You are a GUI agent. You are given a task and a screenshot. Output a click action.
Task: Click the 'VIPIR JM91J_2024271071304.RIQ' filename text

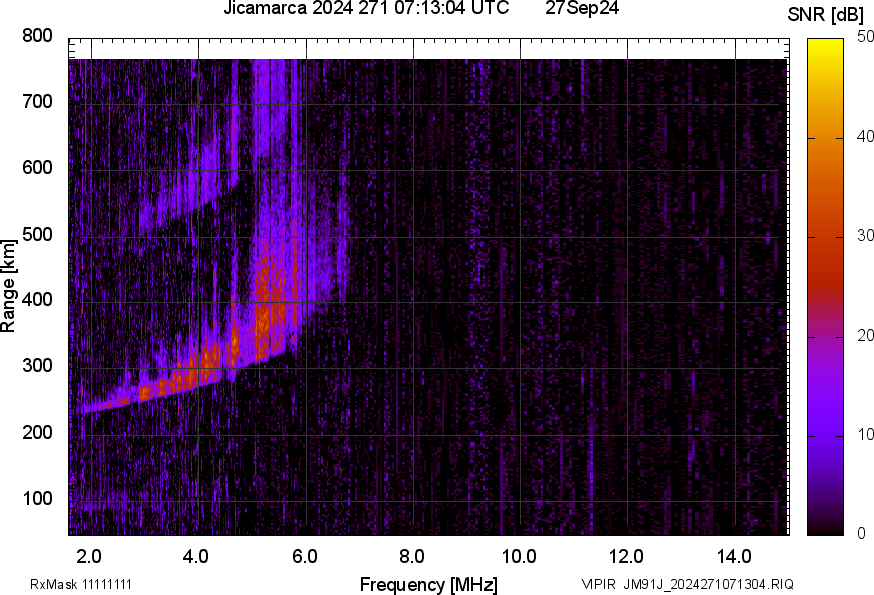(x=688, y=584)
